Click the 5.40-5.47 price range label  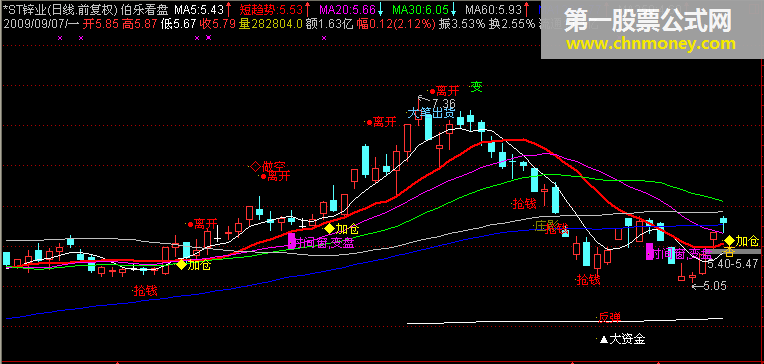733,264
